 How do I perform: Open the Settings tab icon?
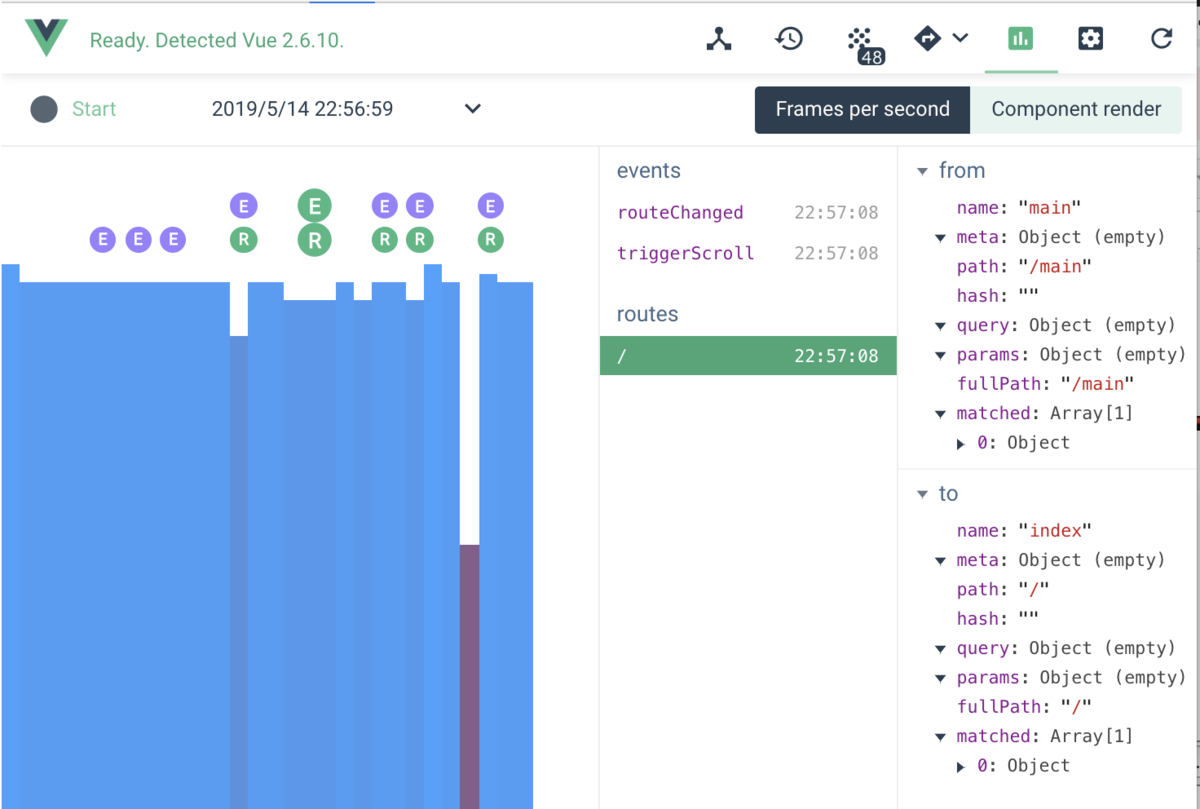(x=1090, y=39)
